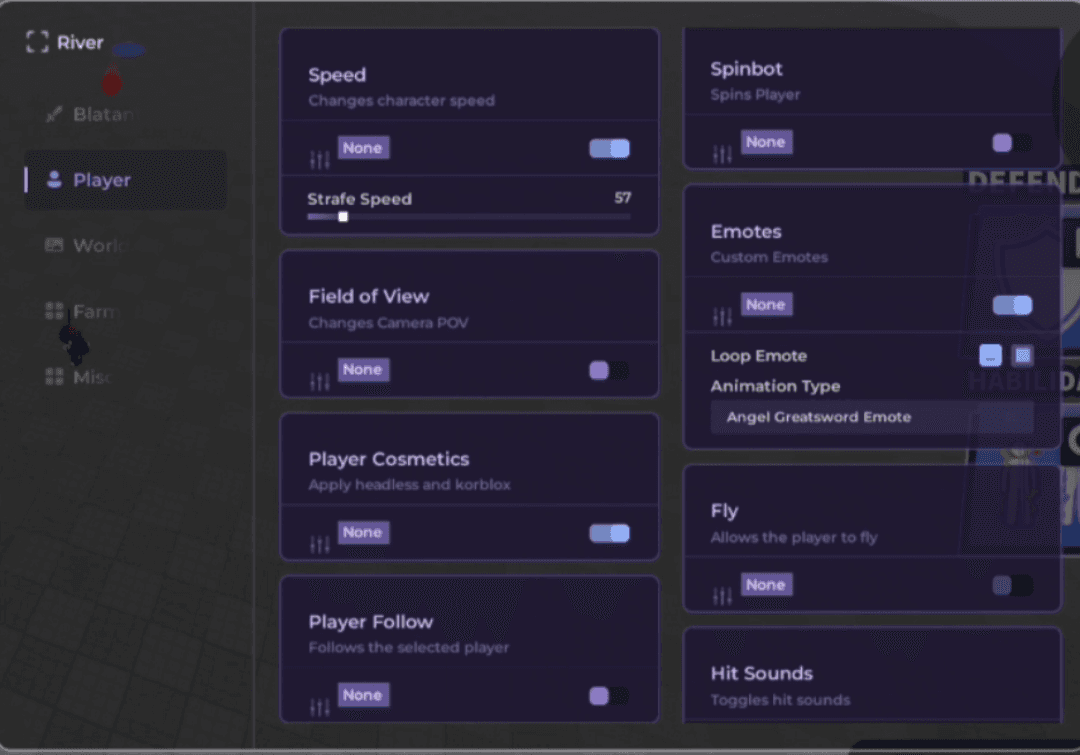
Task: Disable the Speed toggle
Action: [x=609, y=149]
